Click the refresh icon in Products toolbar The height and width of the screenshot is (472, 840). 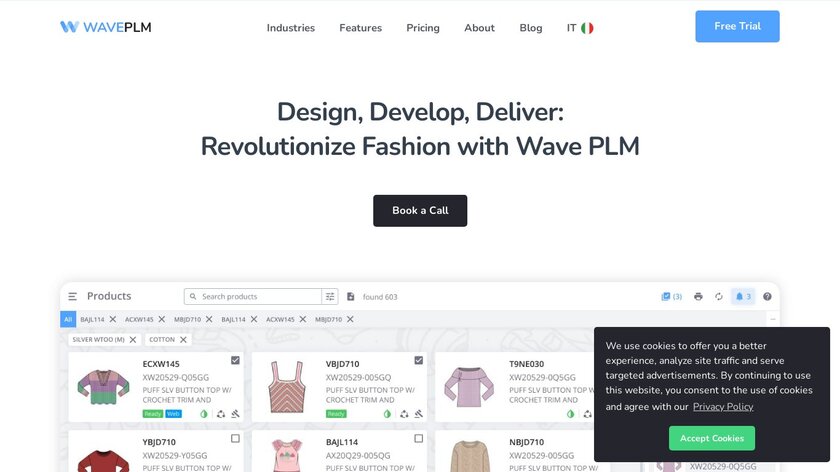point(719,296)
